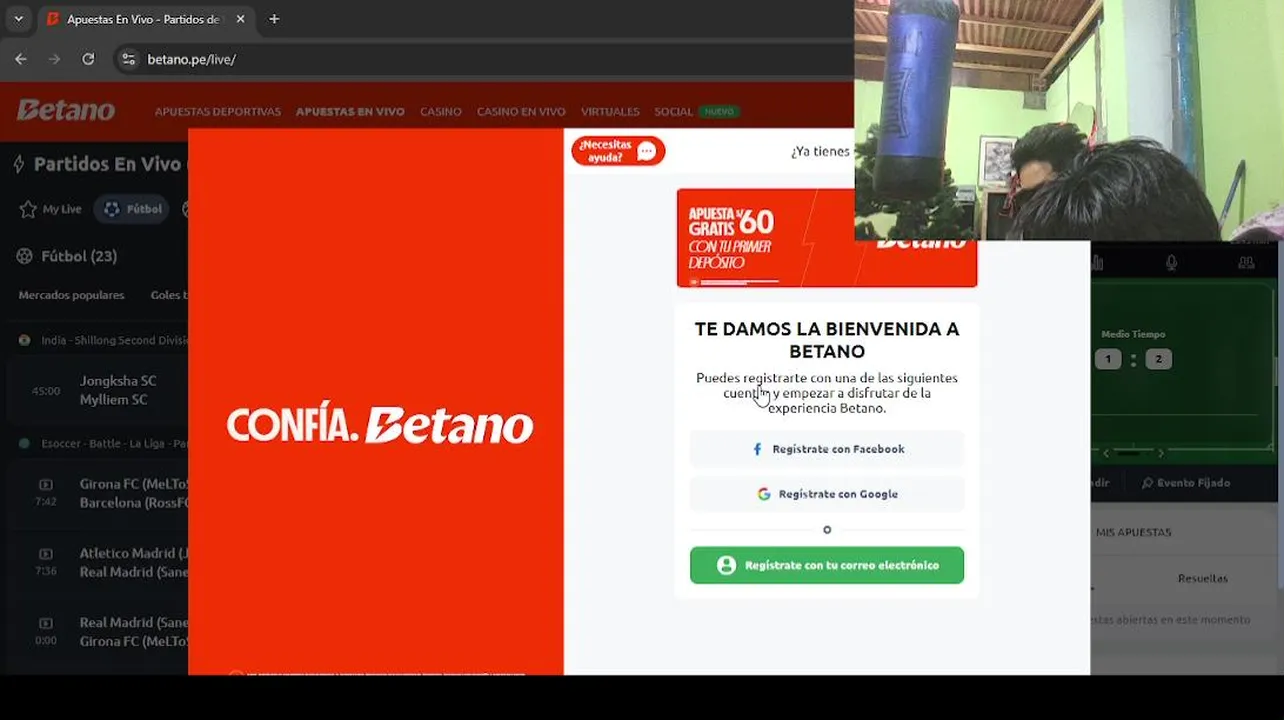Register with your email address
The width and height of the screenshot is (1284, 720).
coord(827,565)
